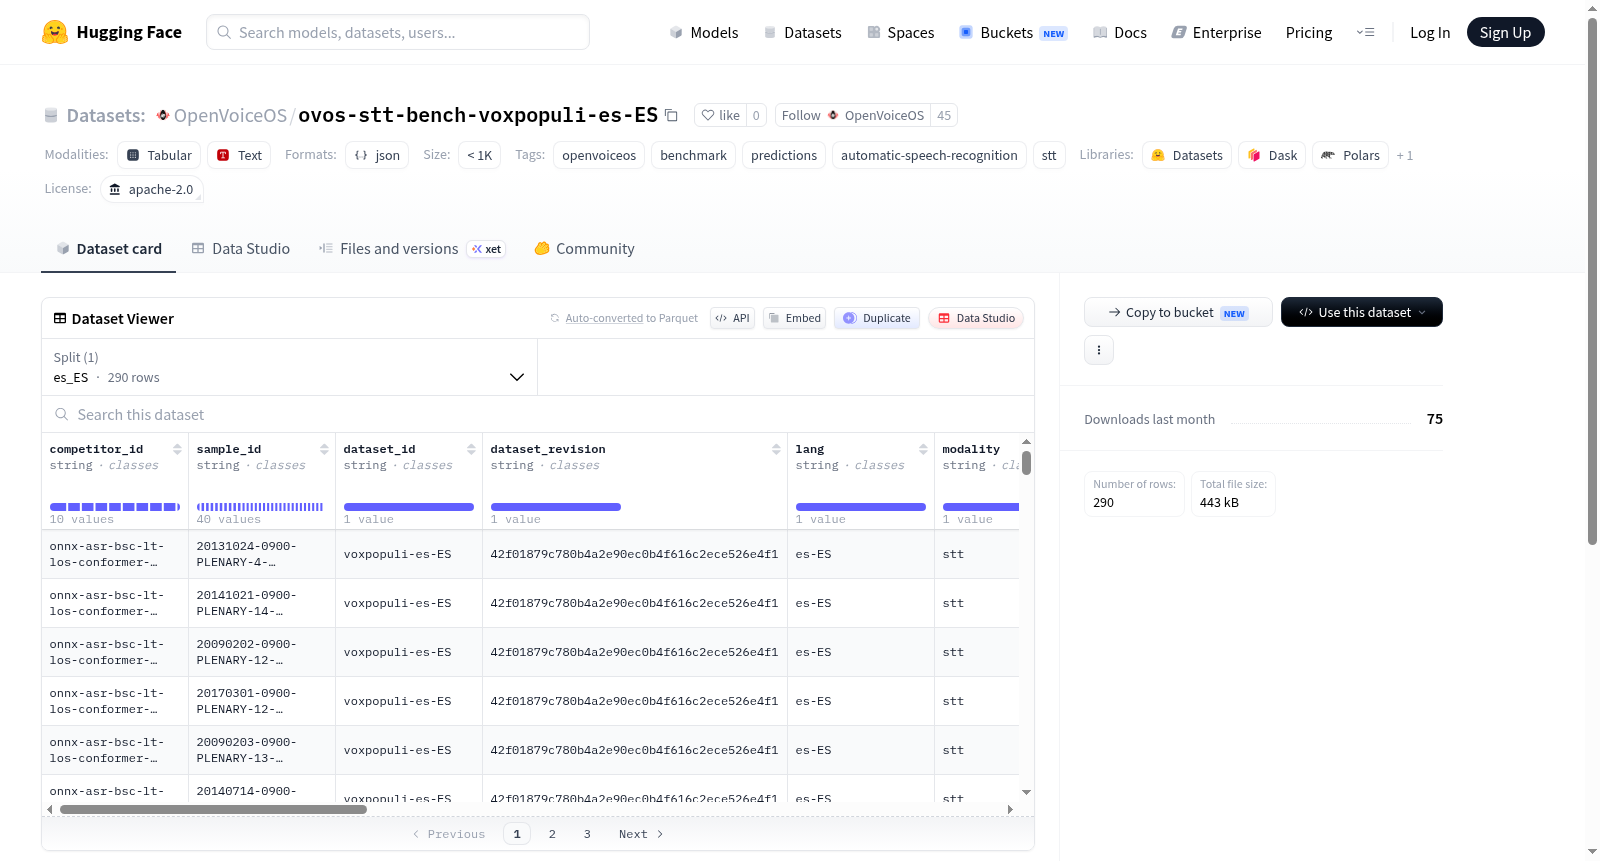Select the Dask library tag
The width and height of the screenshot is (1600, 861).
1272,155
